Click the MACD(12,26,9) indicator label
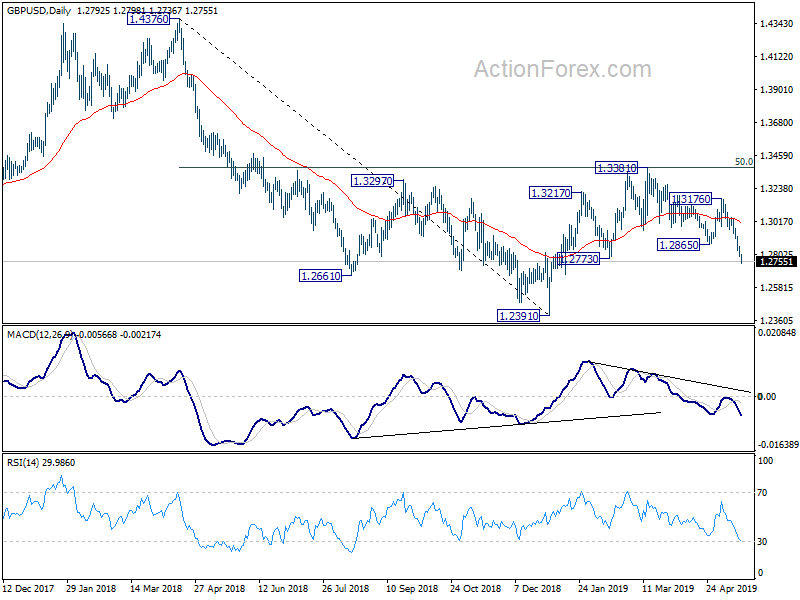This screenshot has width=800, height=600. (41, 335)
